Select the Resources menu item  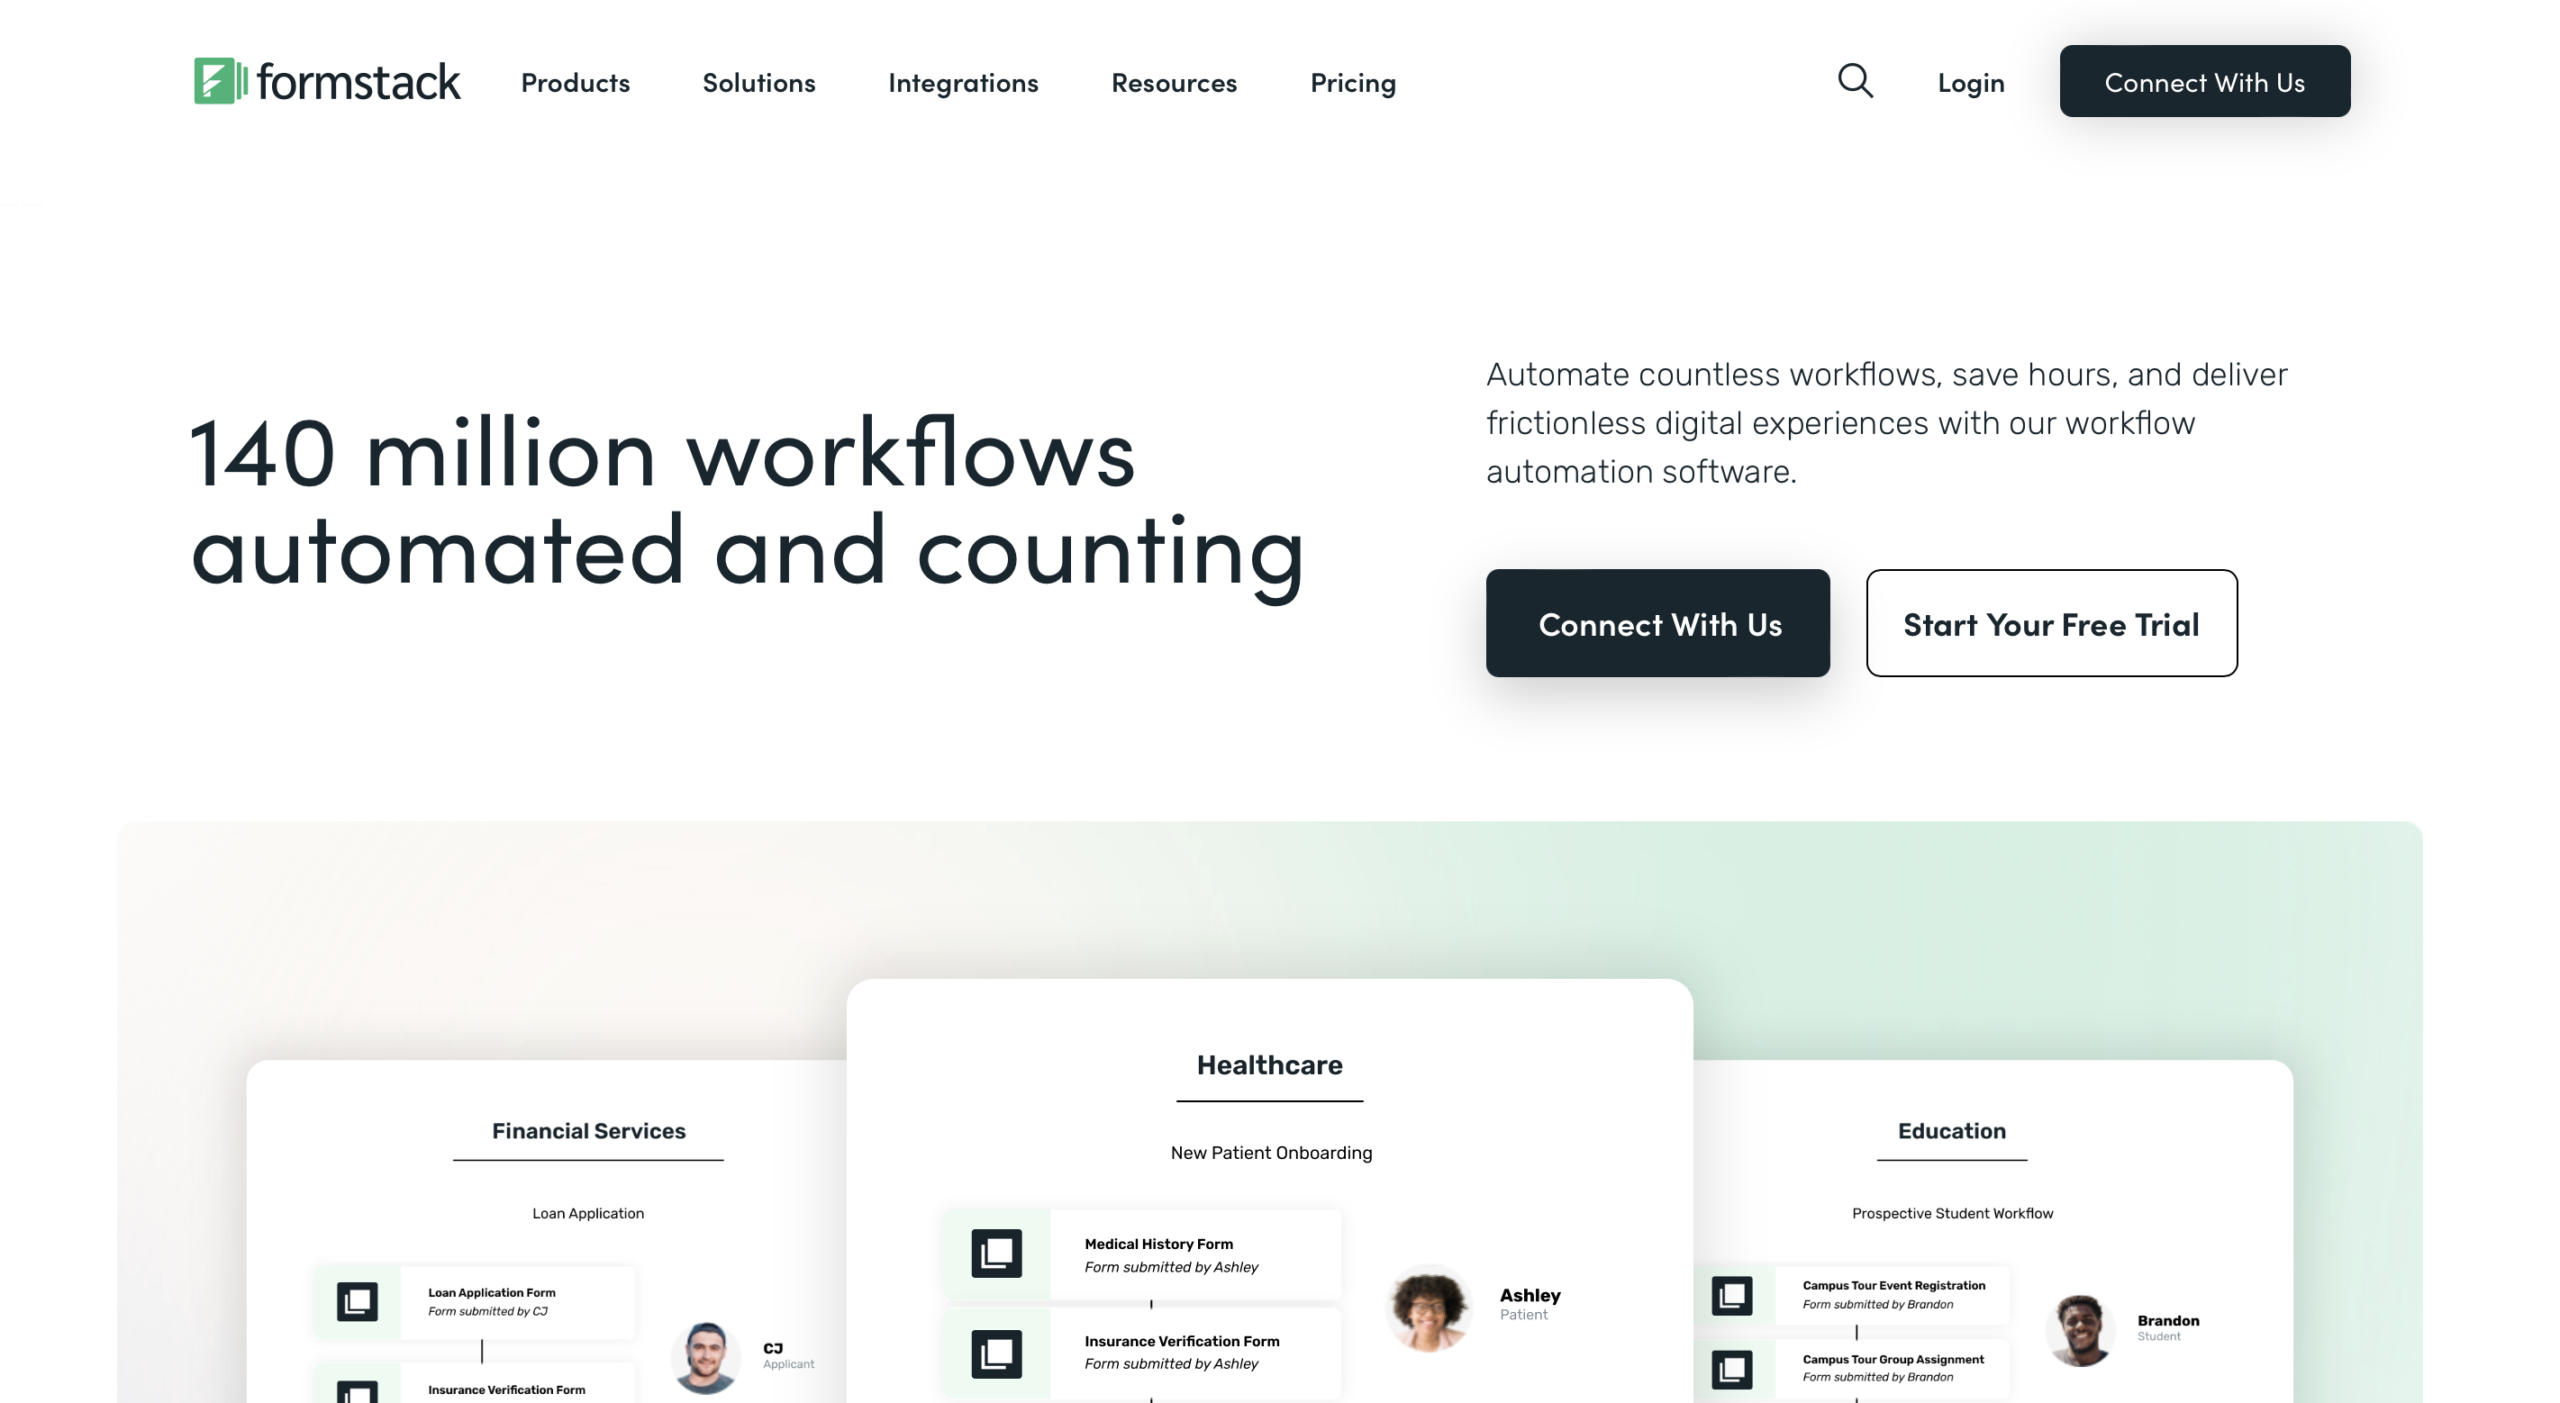pos(1175,81)
